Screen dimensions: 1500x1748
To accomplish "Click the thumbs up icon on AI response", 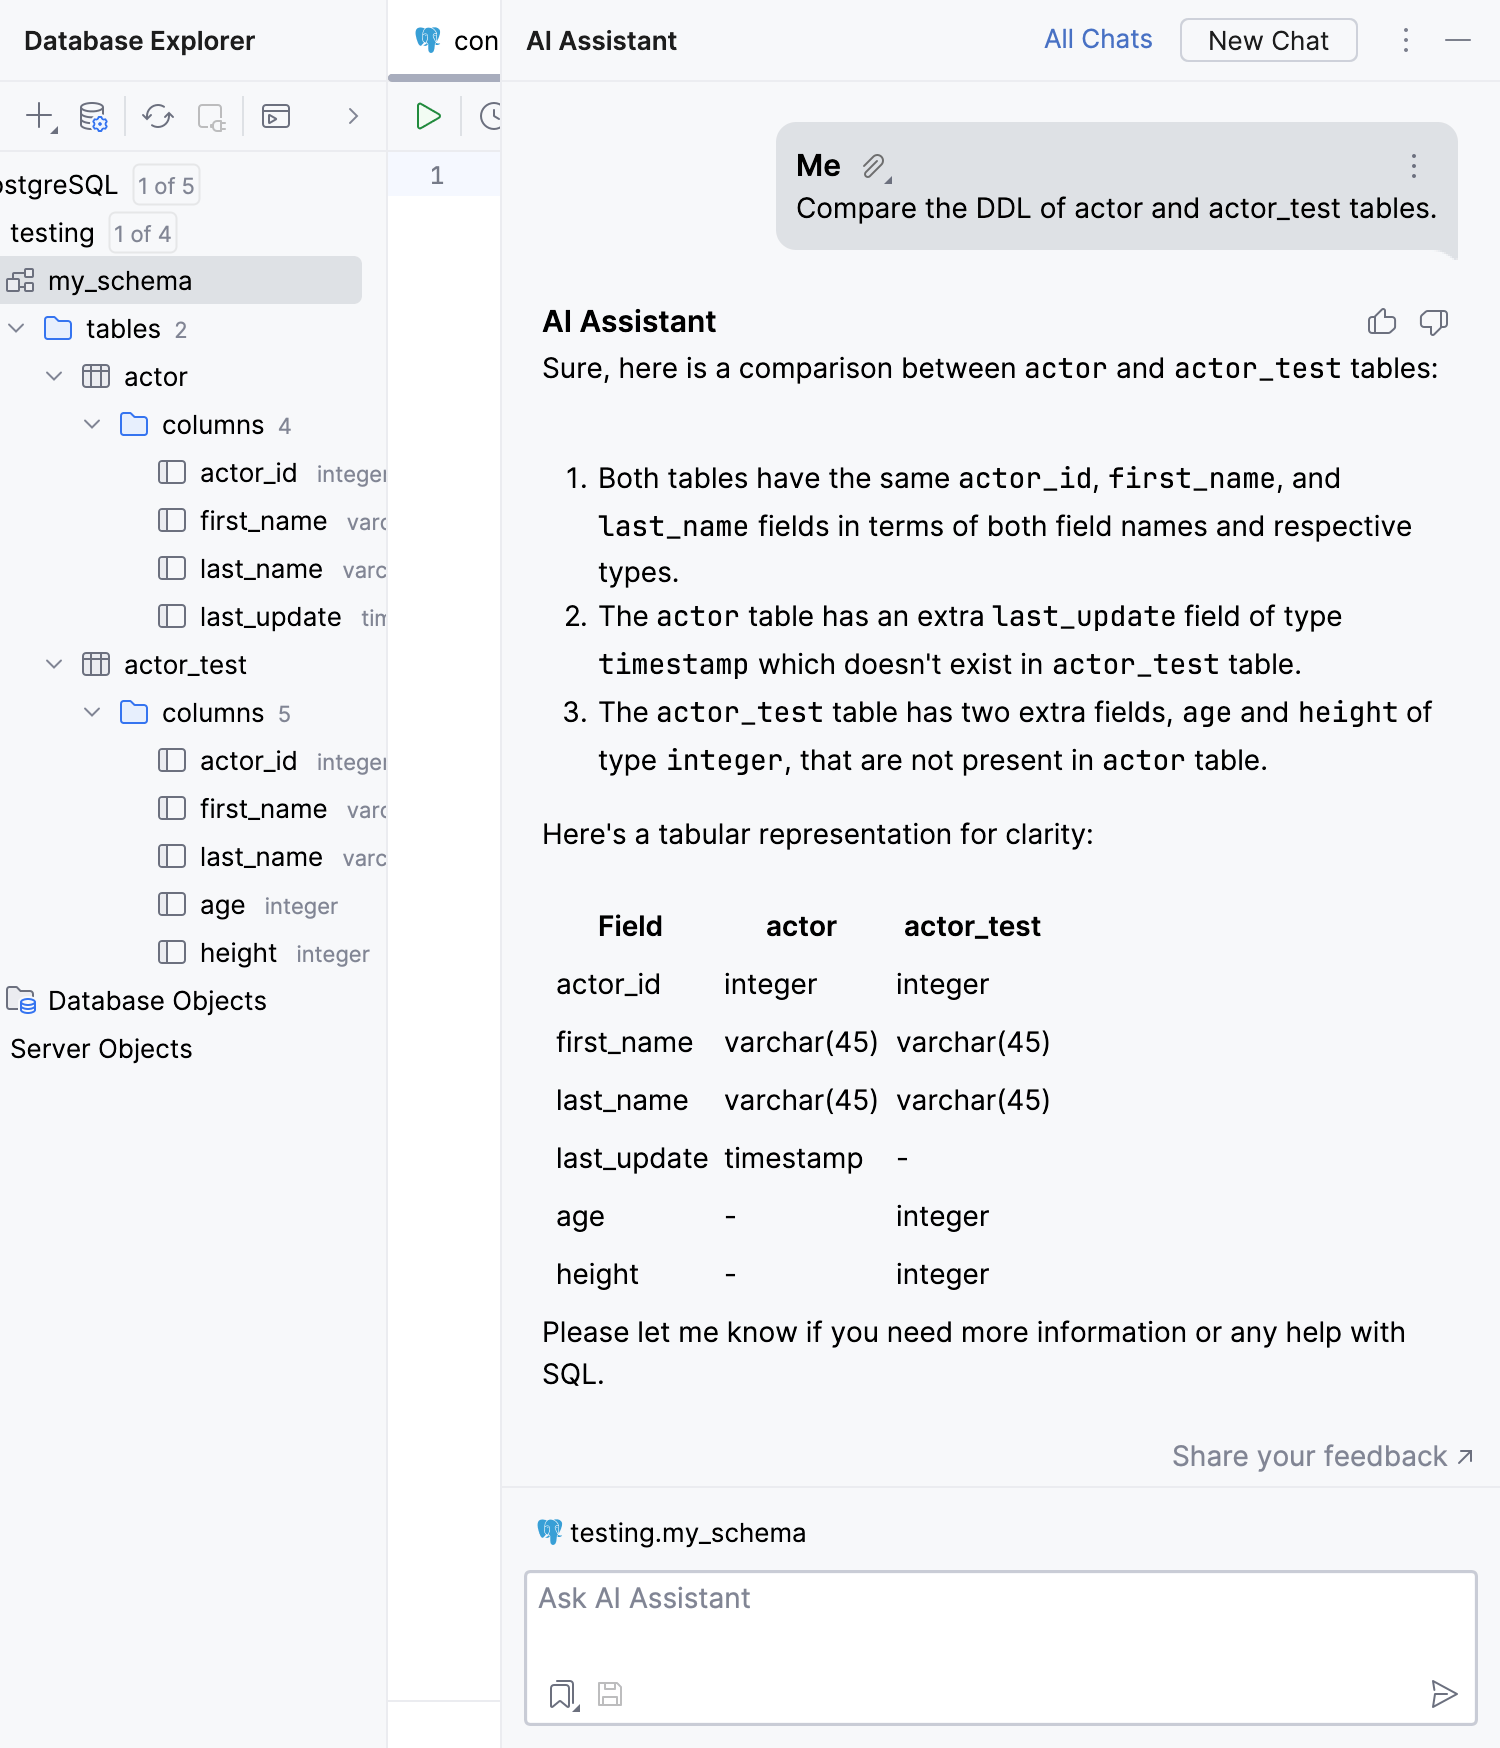I will click(1381, 322).
